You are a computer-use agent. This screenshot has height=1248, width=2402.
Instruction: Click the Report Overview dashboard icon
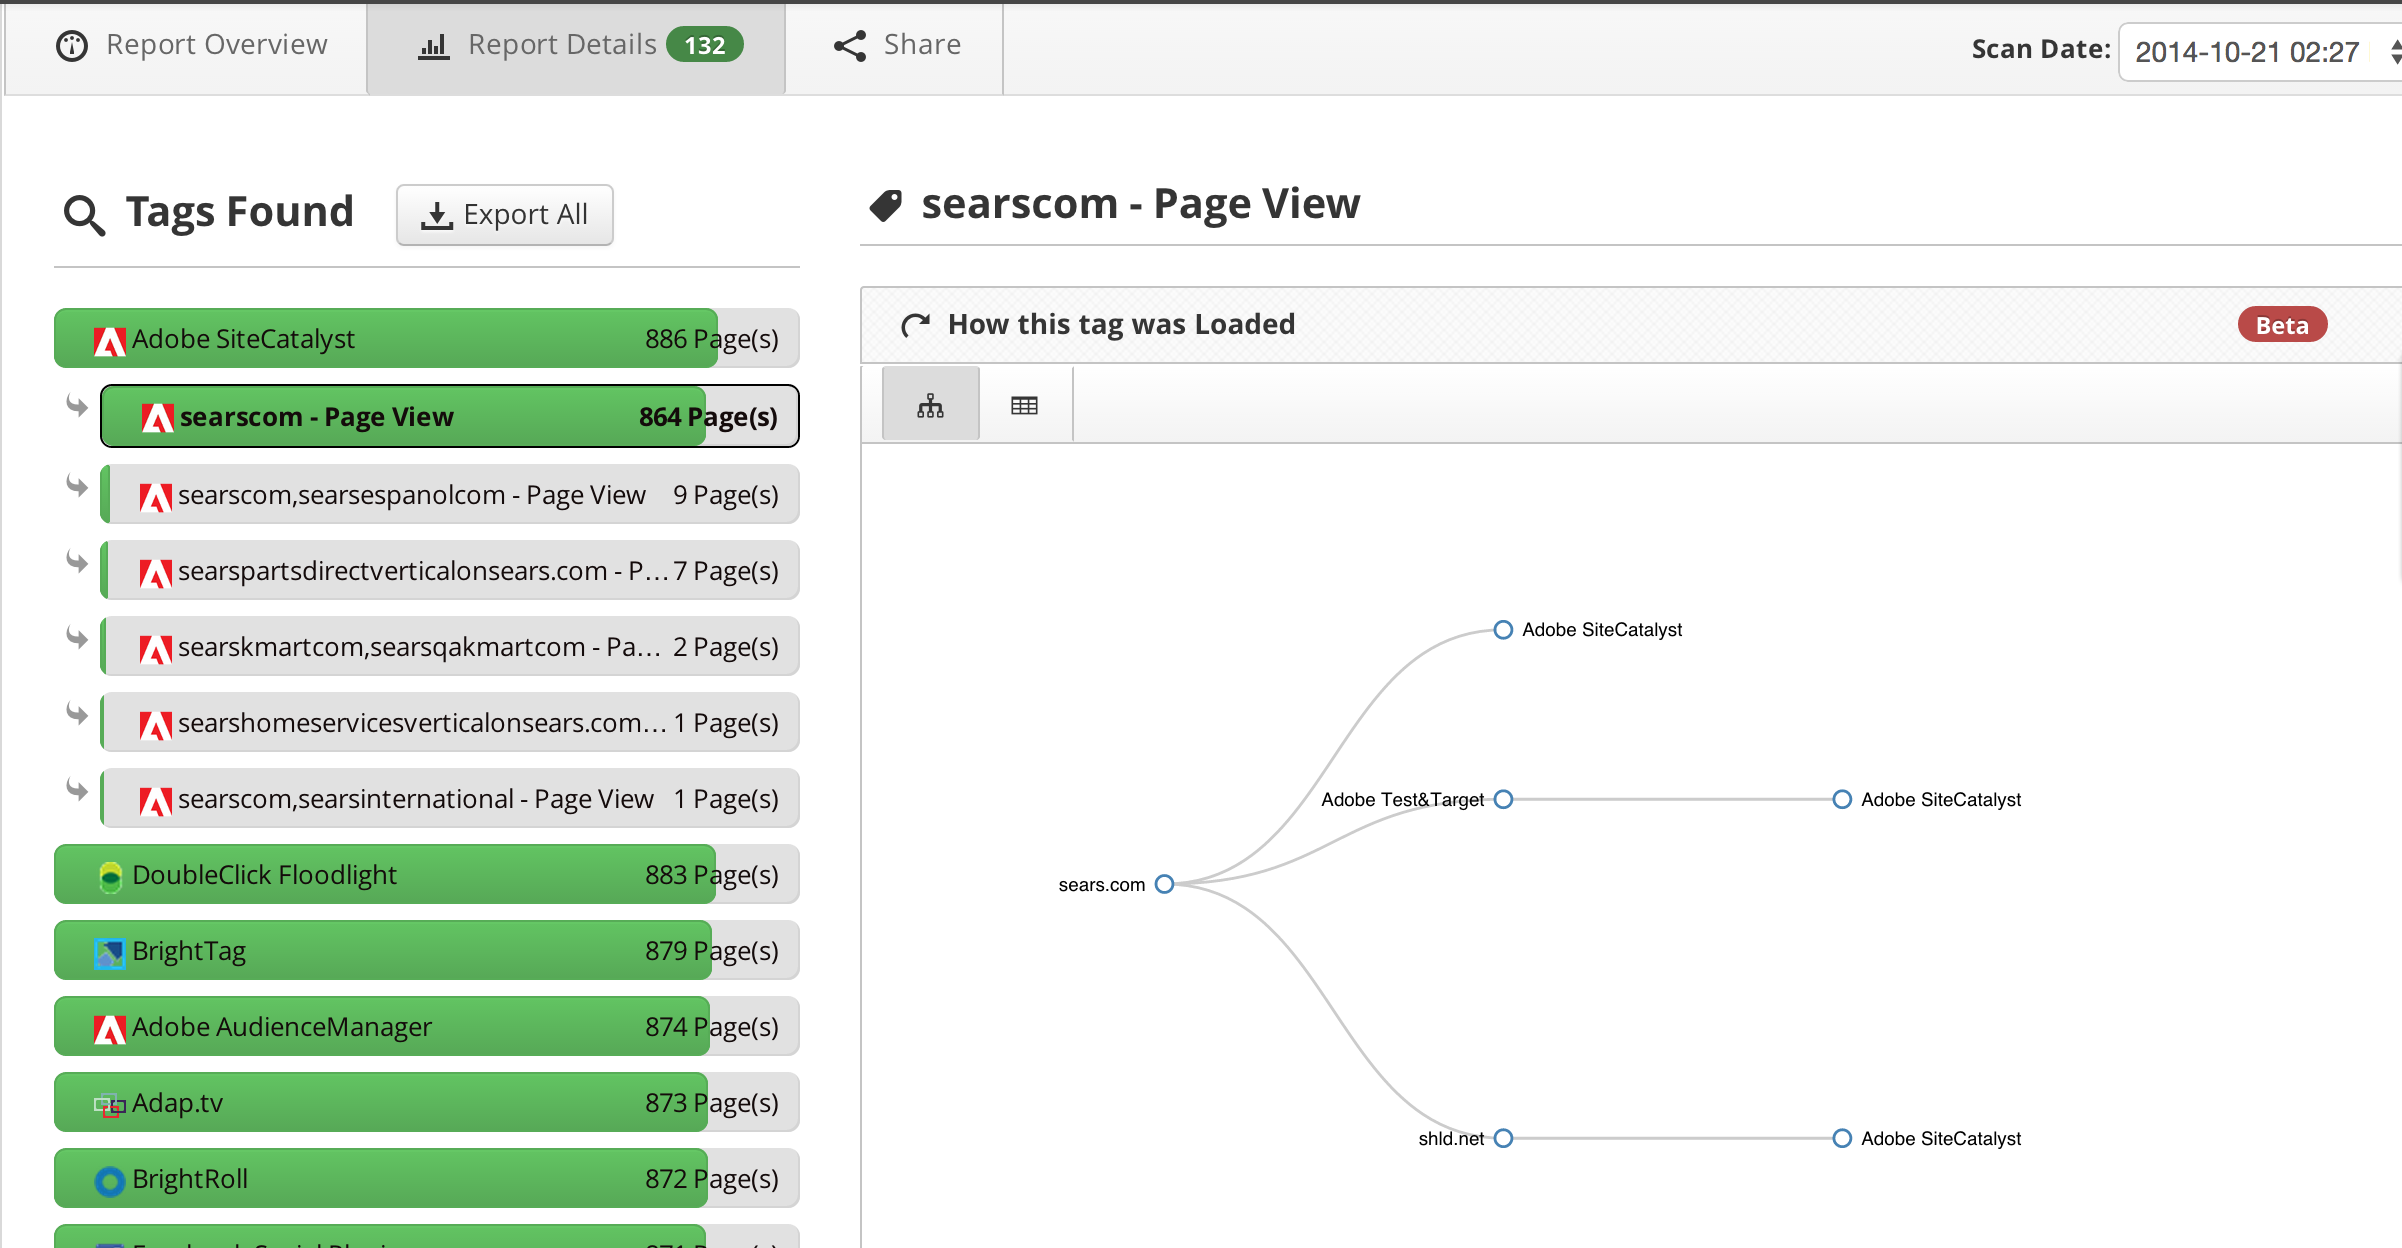coord(72,46)
